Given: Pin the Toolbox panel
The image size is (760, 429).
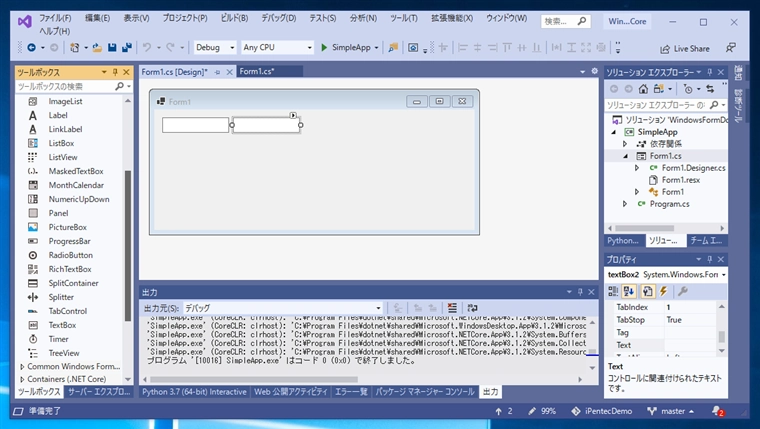Looking at the screenshot, I should click(x=115, y=72).
